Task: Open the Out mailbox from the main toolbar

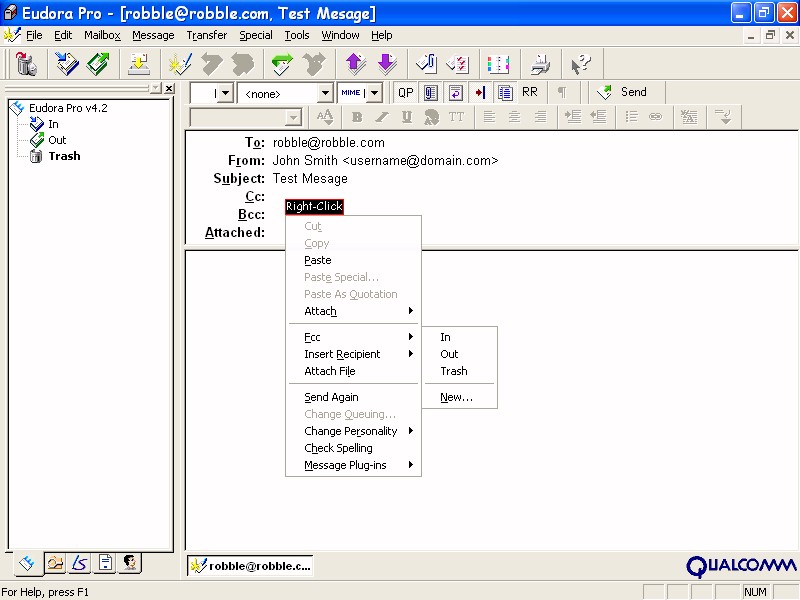Action: coord(97,64)
